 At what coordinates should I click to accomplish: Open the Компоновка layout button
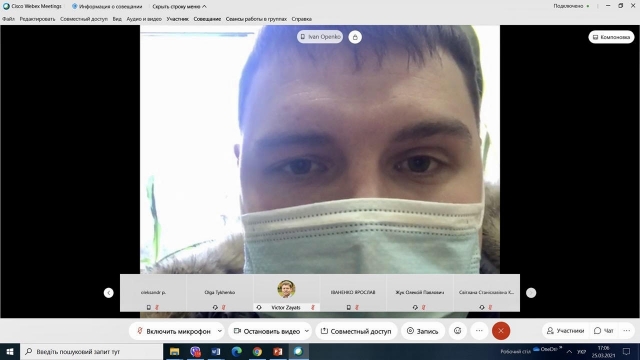click(611, 37)
